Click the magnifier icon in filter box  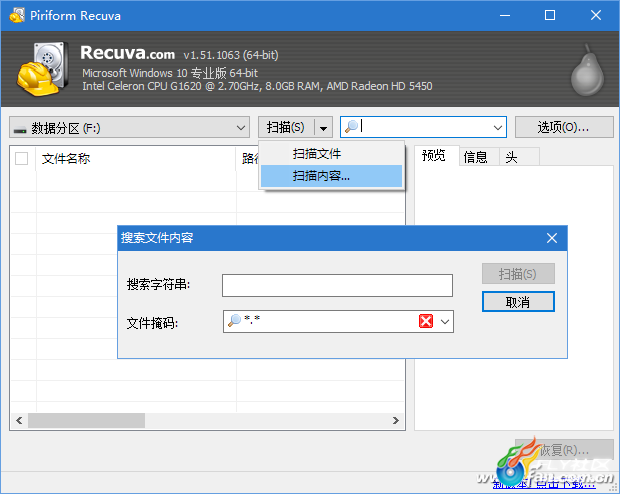[x=351, y=127]
